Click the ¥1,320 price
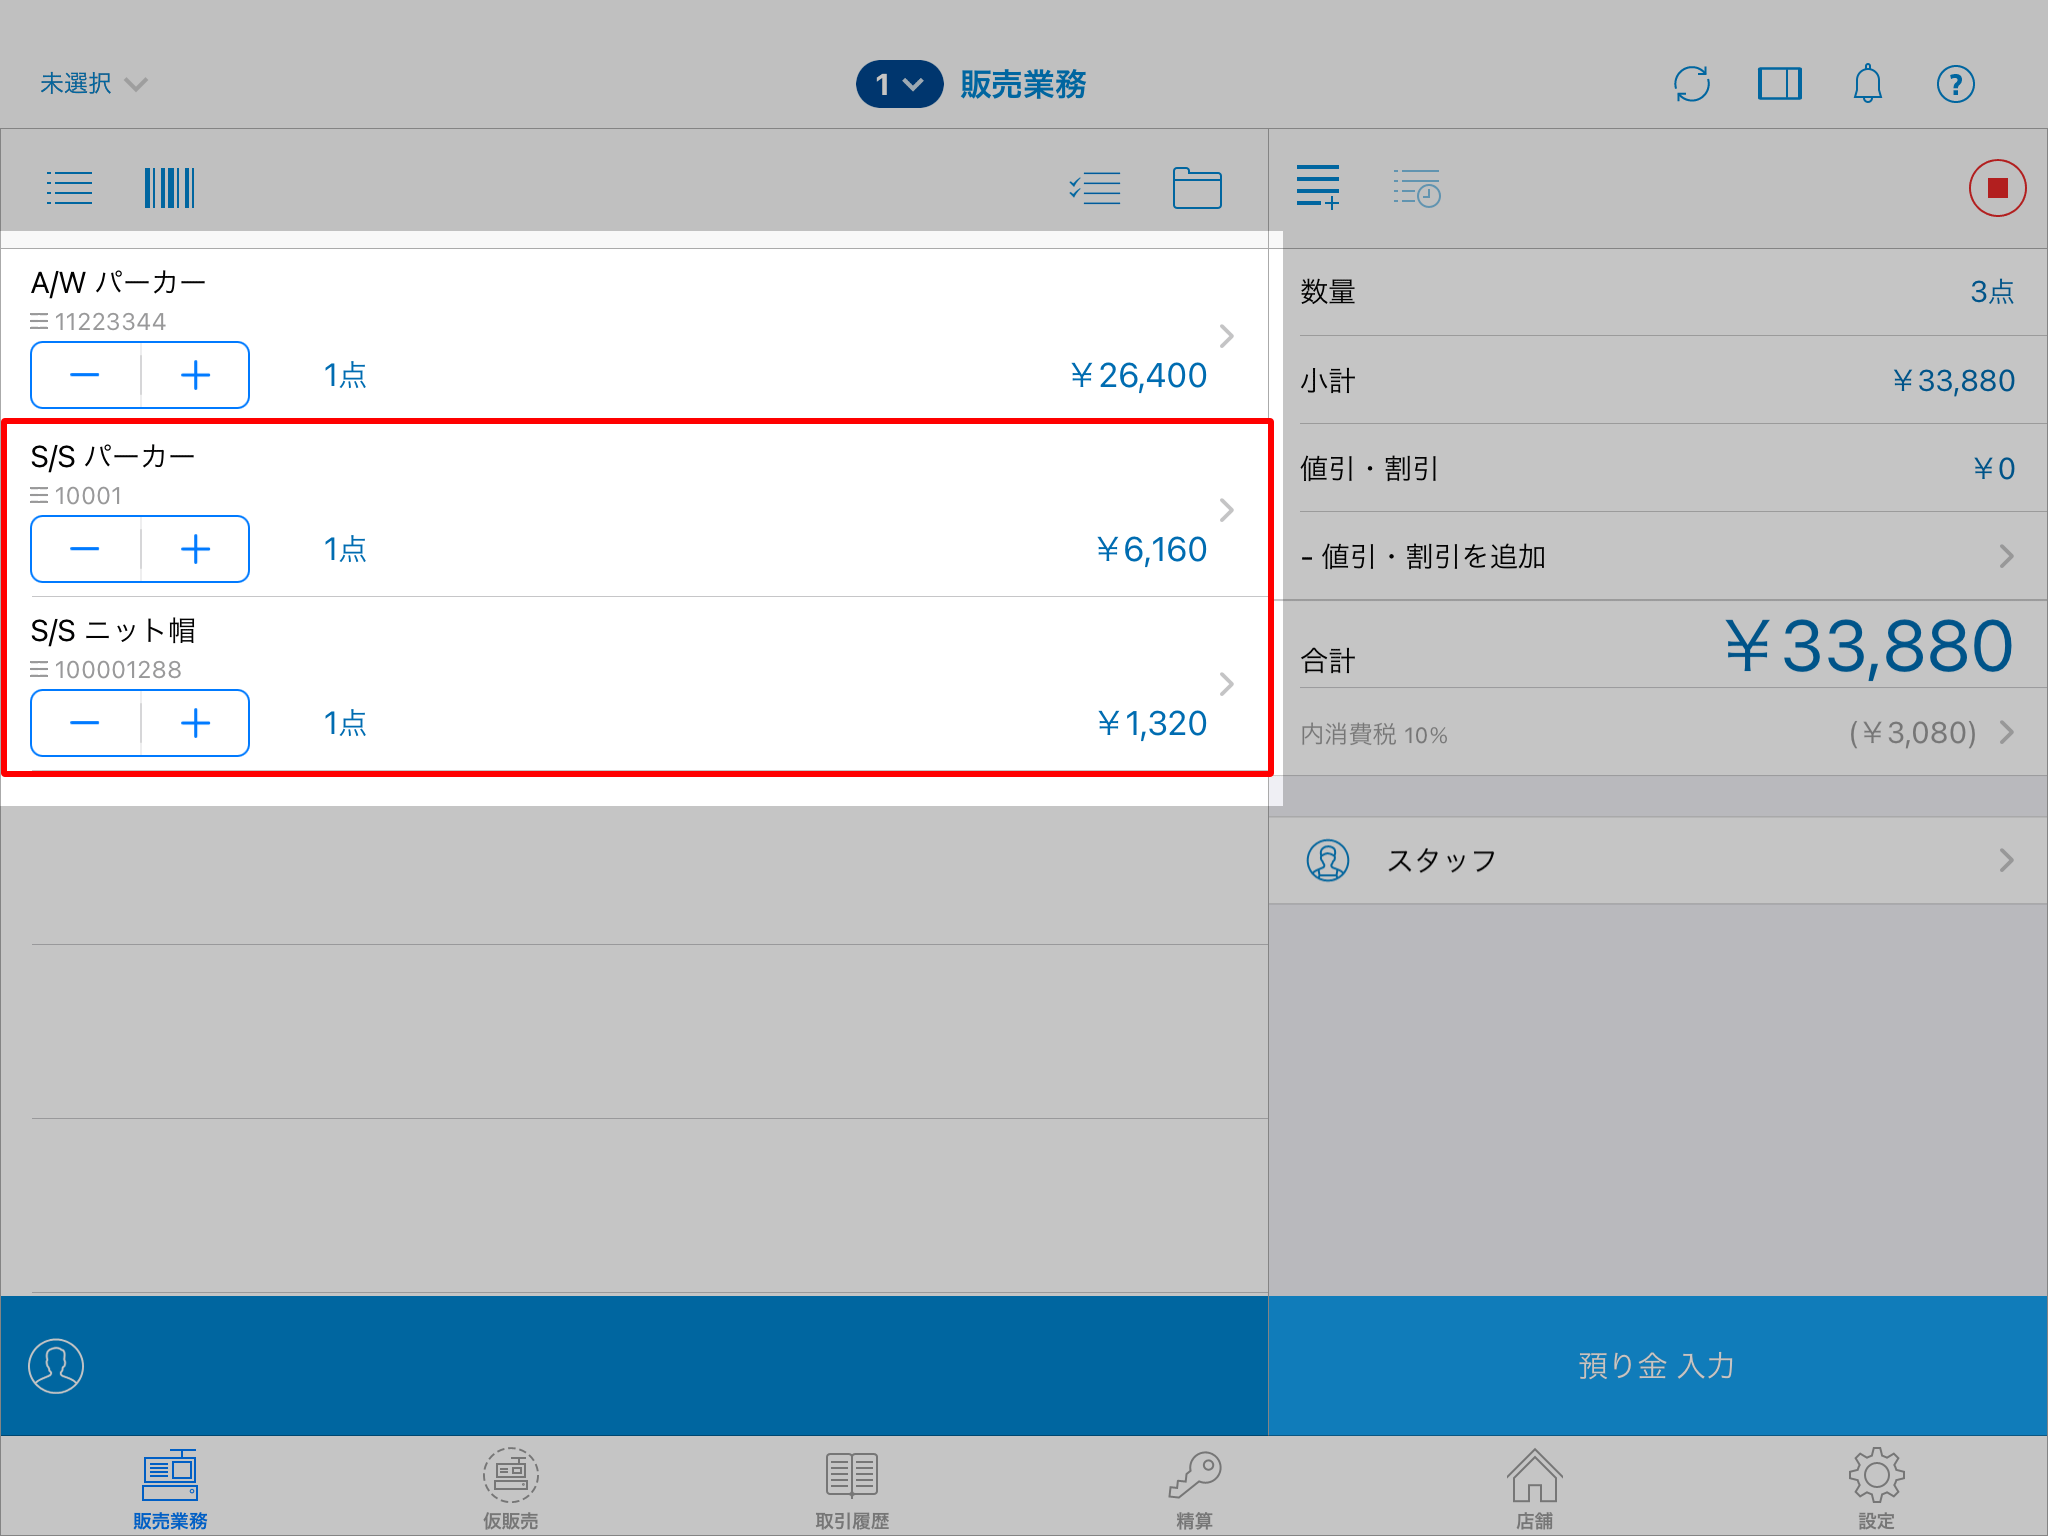 [x=1151, y=723]
